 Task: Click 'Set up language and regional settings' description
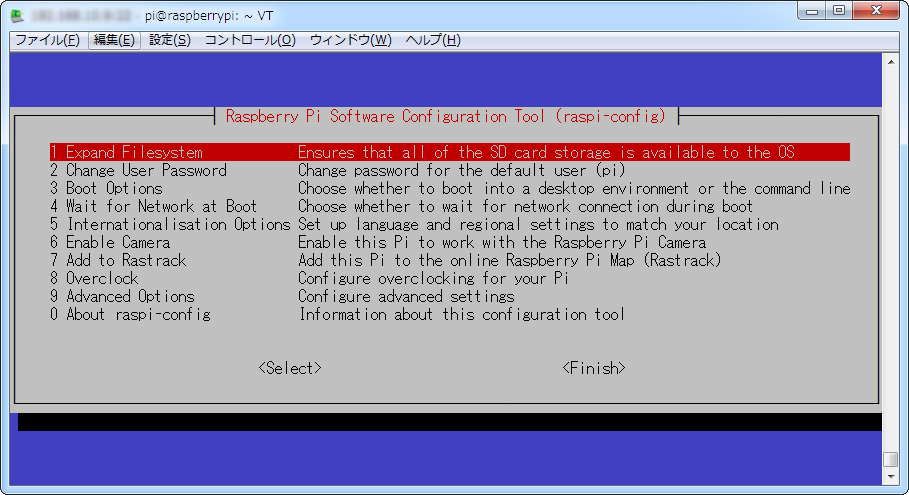[x=538, y=224]
